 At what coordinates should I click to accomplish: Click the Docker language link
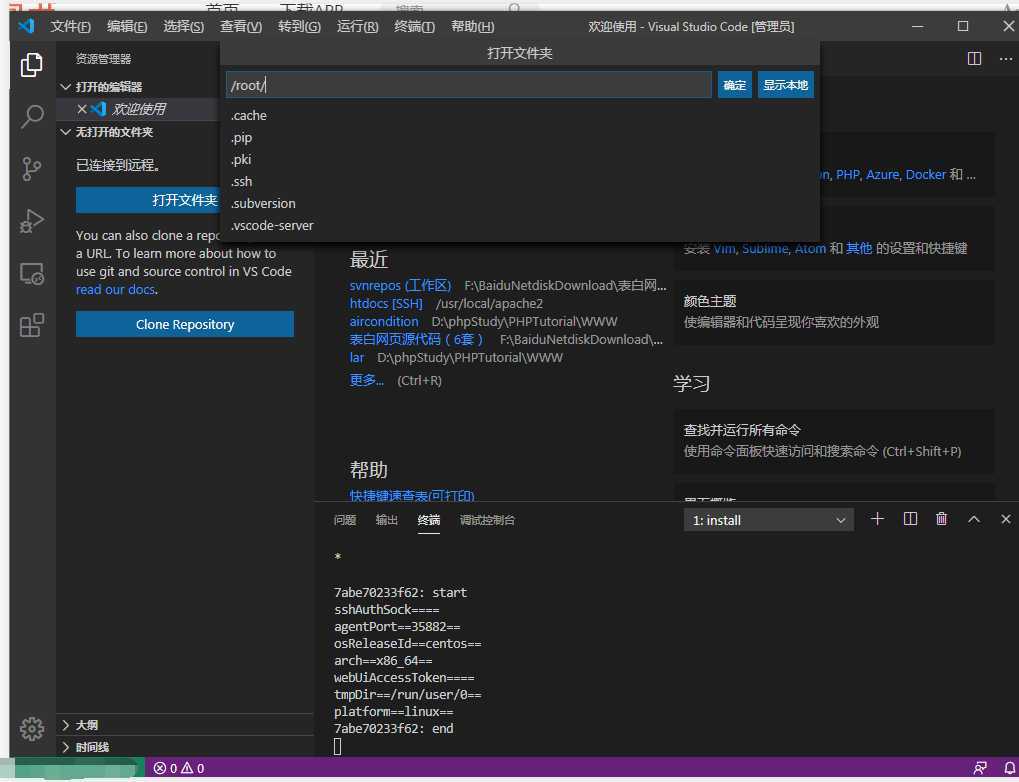pos(925,175)
